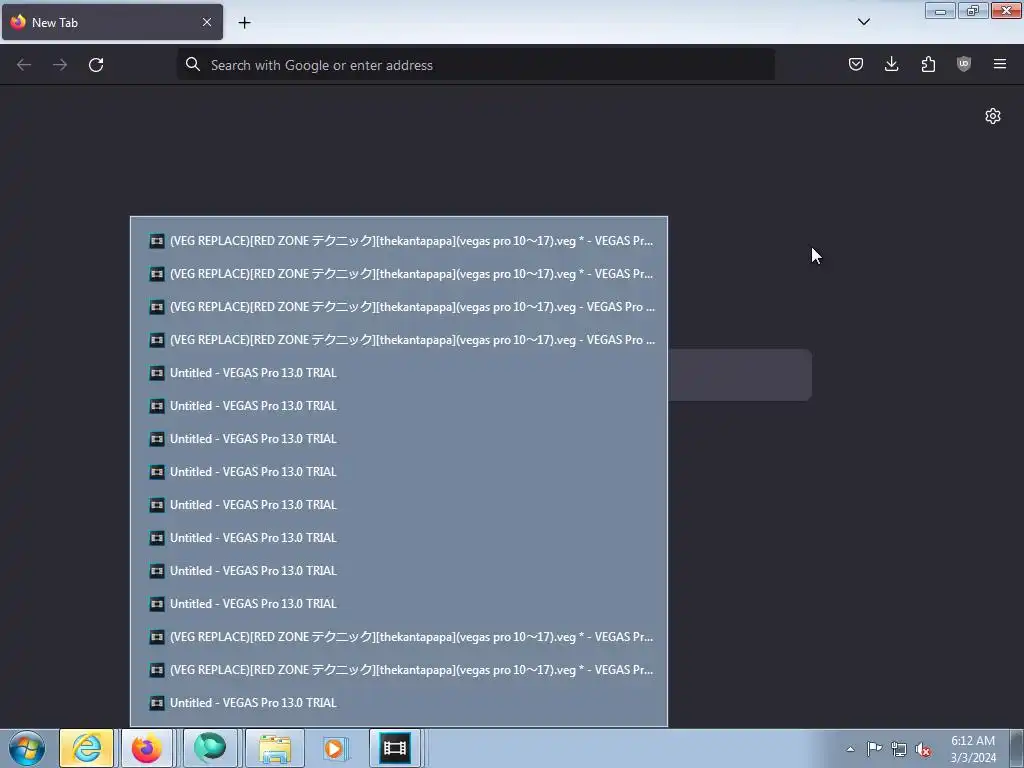The width and height of the screenshot is (1024, 768).
Task: Open the network tray icon
Action: point(899,750)
